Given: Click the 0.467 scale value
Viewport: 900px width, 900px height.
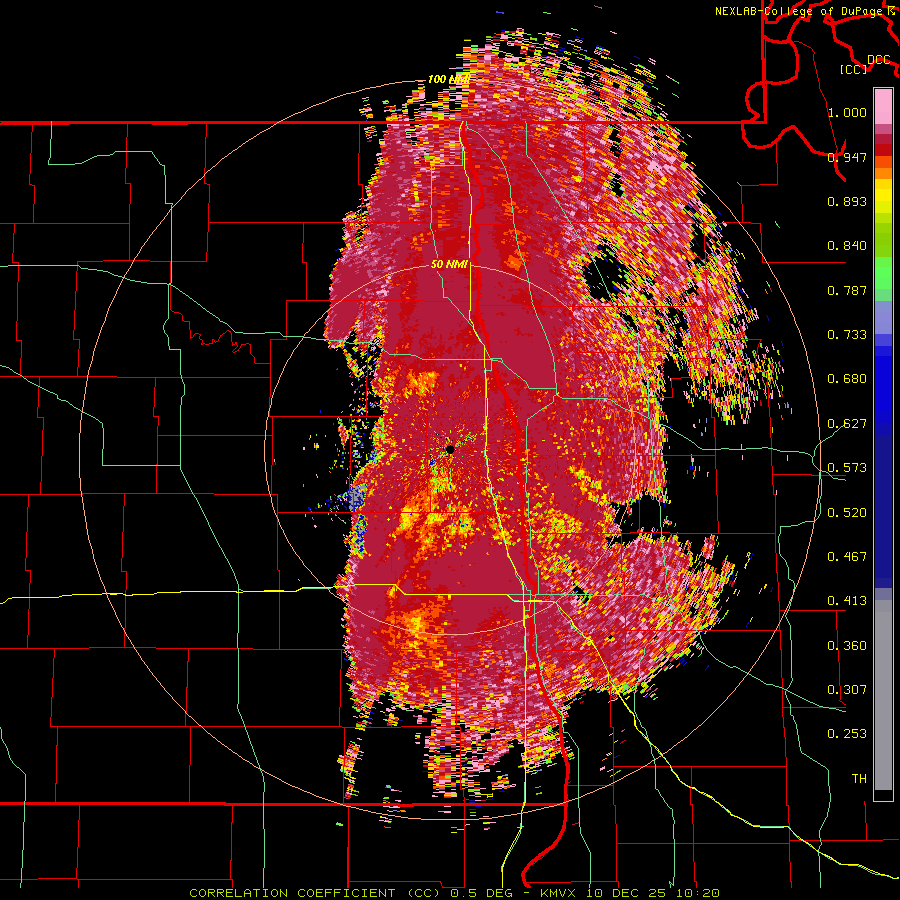Looking at the screenshot, I should [847, 557].
